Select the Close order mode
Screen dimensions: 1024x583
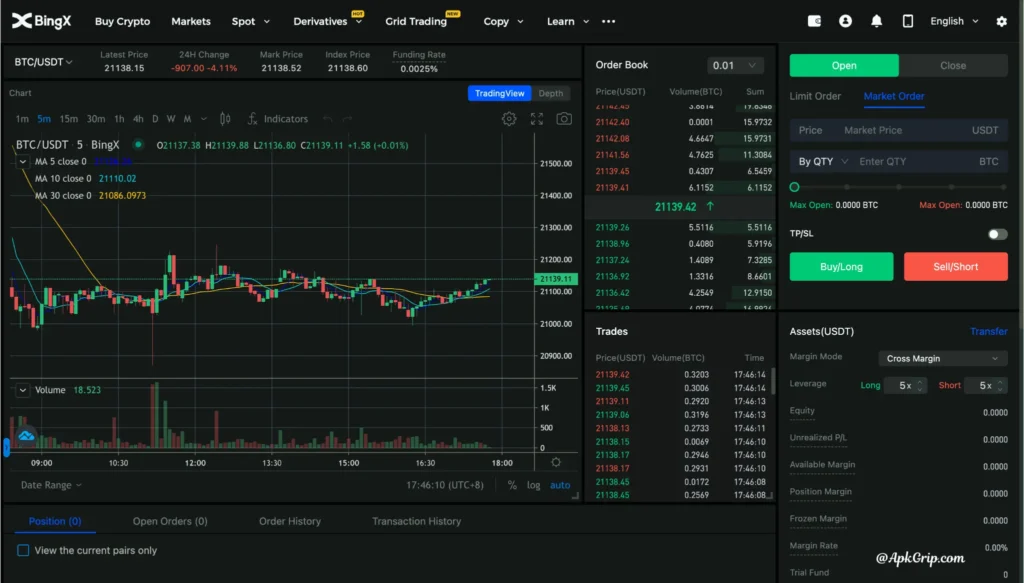(x=953, y=65)
